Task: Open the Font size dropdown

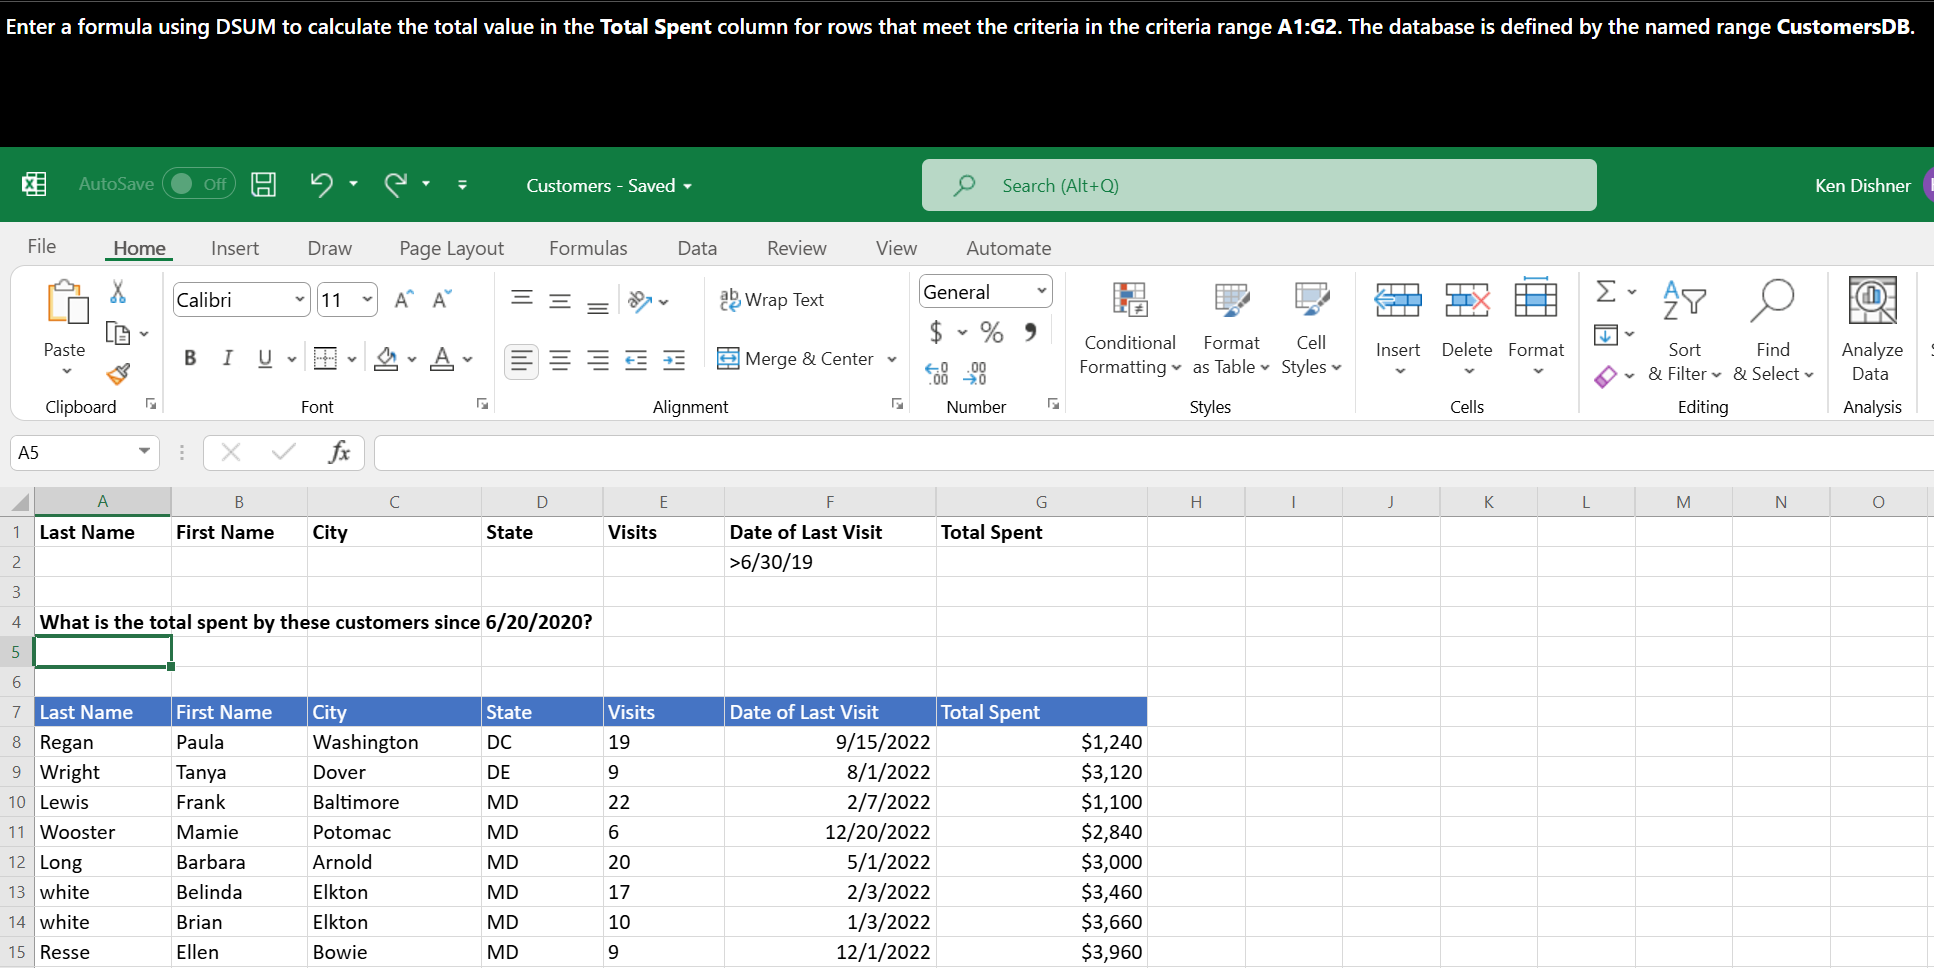Action: tap(367, 299)
